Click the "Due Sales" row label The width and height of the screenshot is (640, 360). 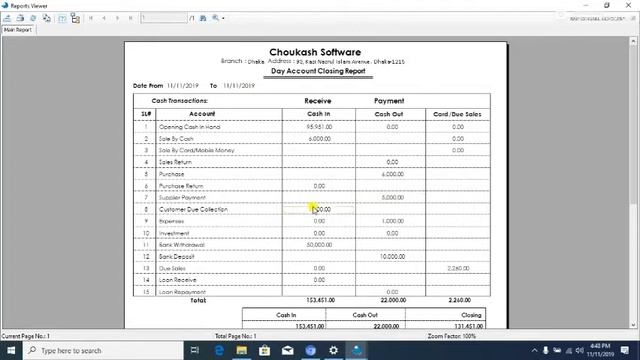(172, 269)
